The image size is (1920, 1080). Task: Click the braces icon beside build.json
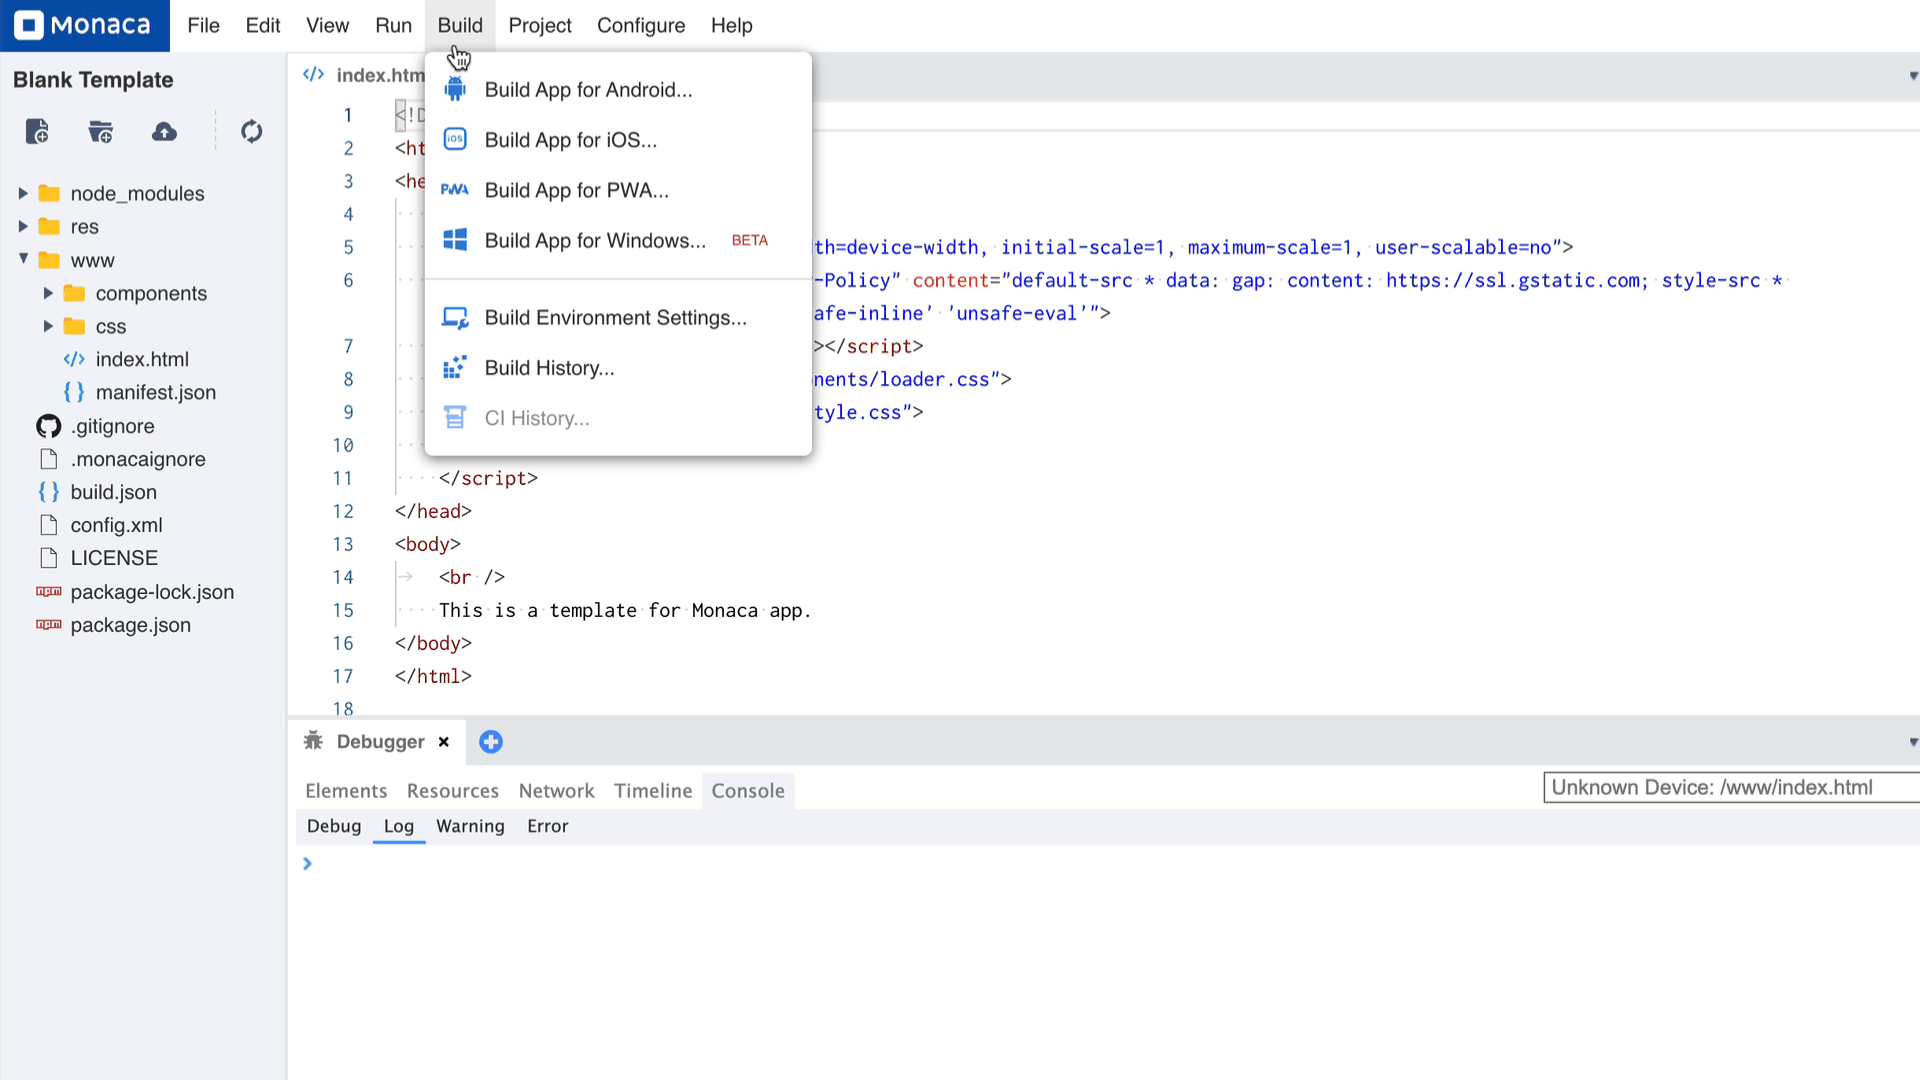pos(48,492)
